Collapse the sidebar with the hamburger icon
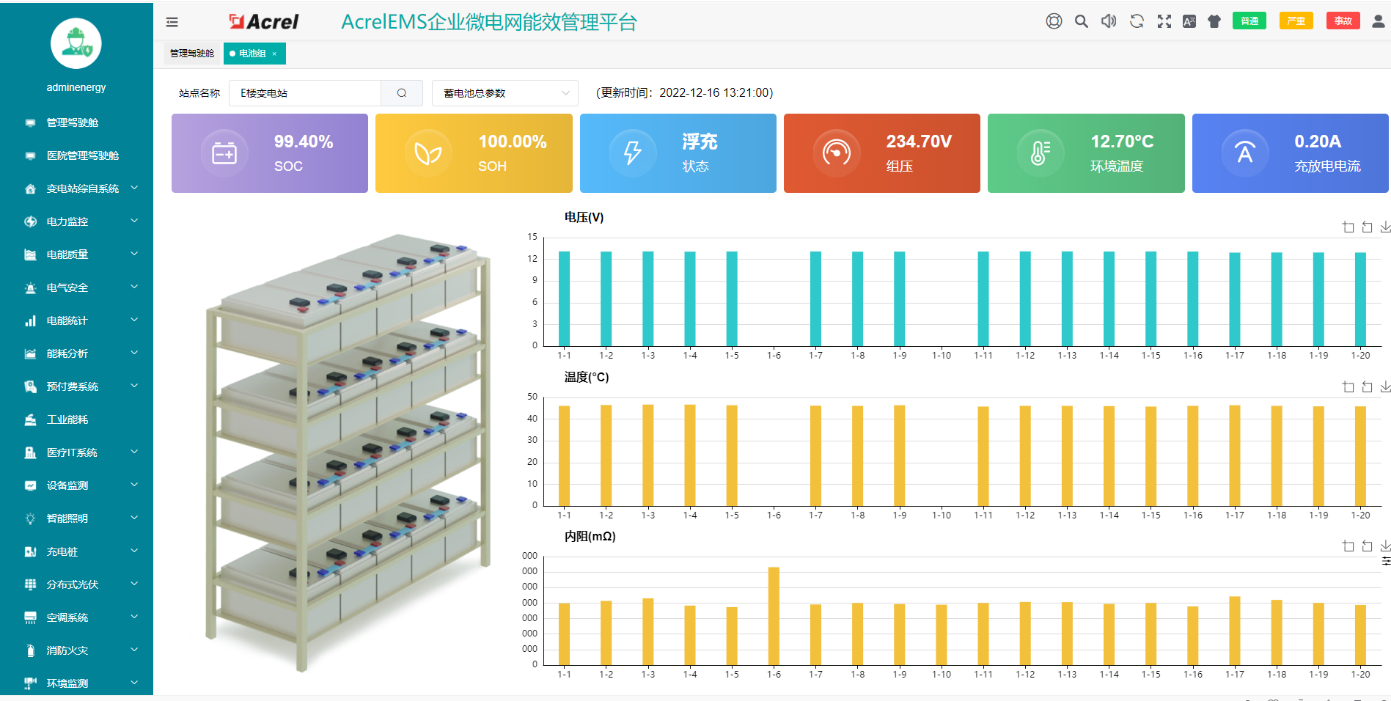This screenshot has width=1391, height=701. (172, 21)
